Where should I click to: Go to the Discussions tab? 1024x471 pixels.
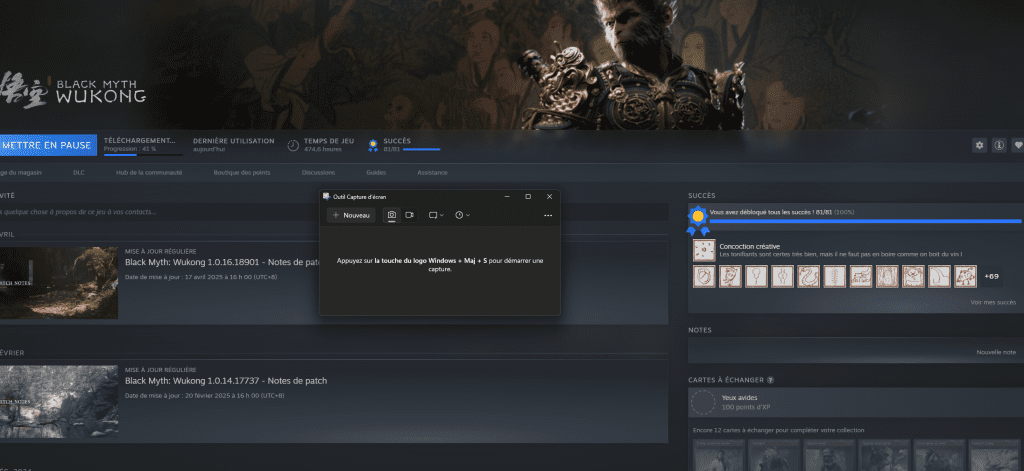pyautogui.click(x=318, y=172)
